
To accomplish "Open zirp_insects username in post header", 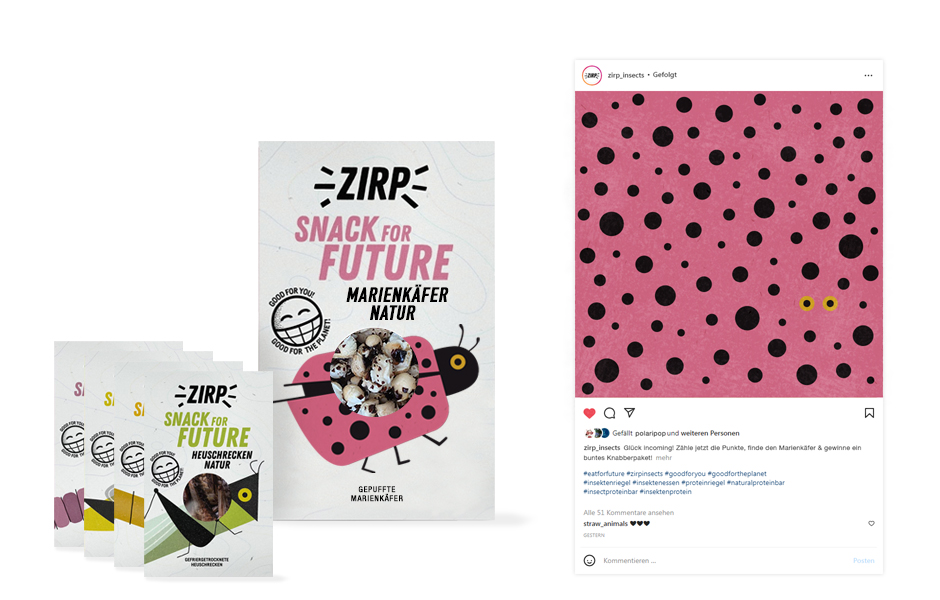I will [x=625, y=76].
